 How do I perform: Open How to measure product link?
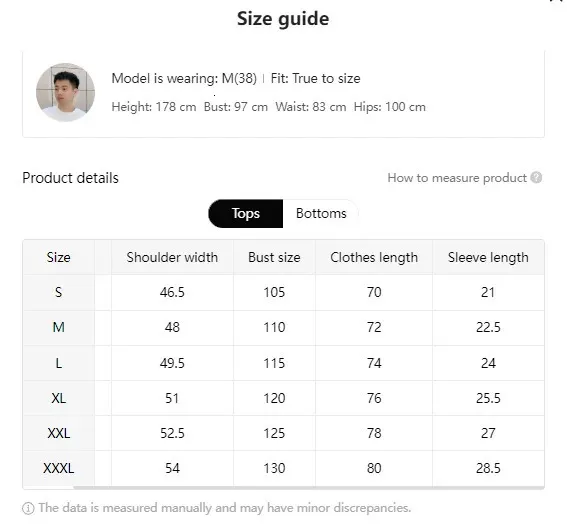[x=457, y=178]
